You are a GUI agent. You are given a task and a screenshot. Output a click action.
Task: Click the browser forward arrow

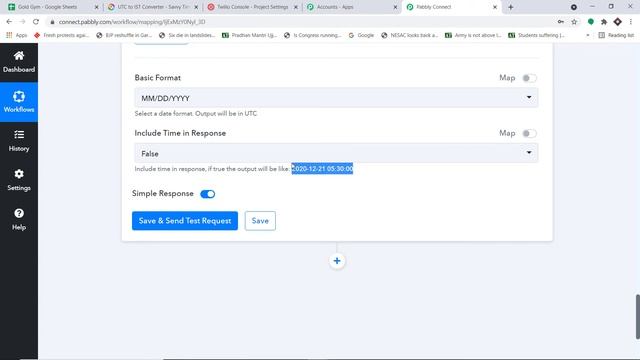(x=22, y=22)
